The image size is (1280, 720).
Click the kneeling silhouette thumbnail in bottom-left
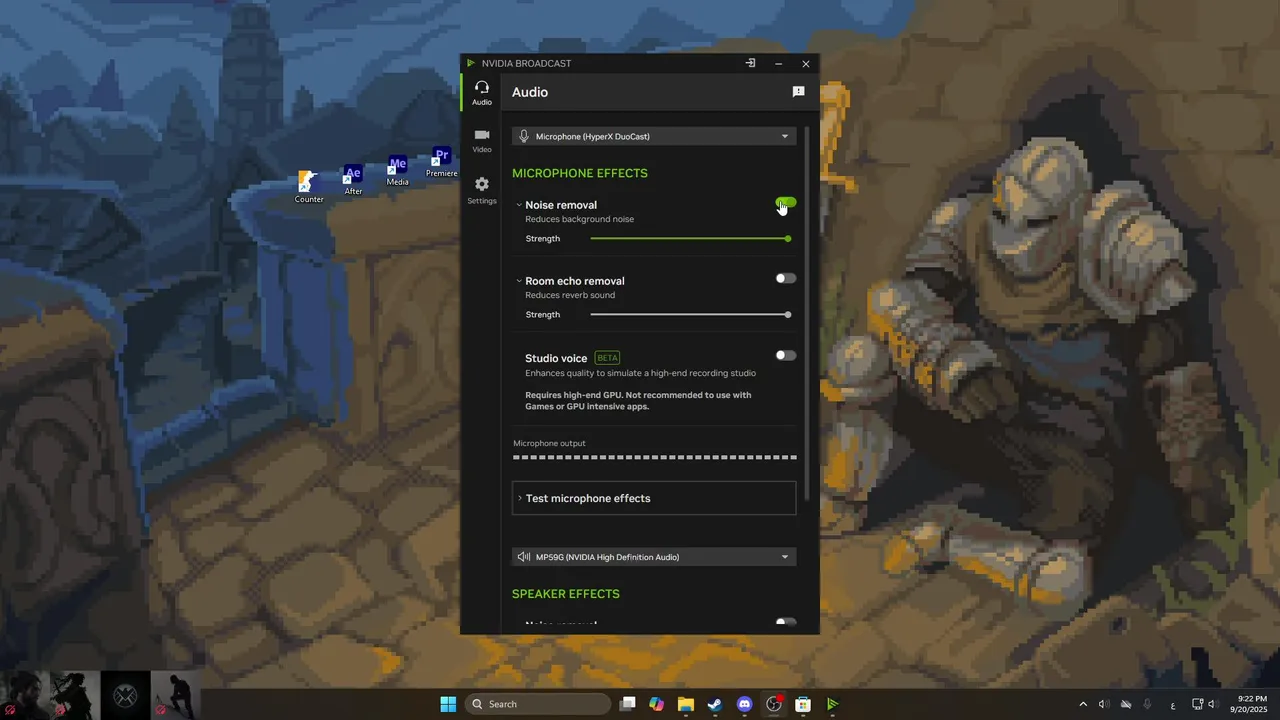pos(175,695)
